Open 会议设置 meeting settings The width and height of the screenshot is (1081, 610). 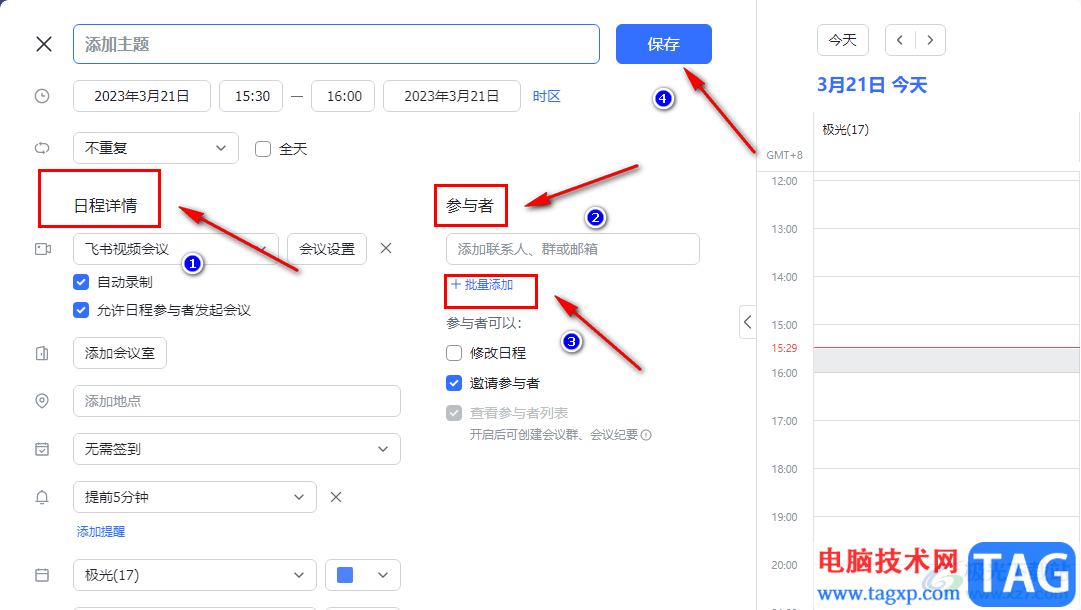click(x=327, y=249)
